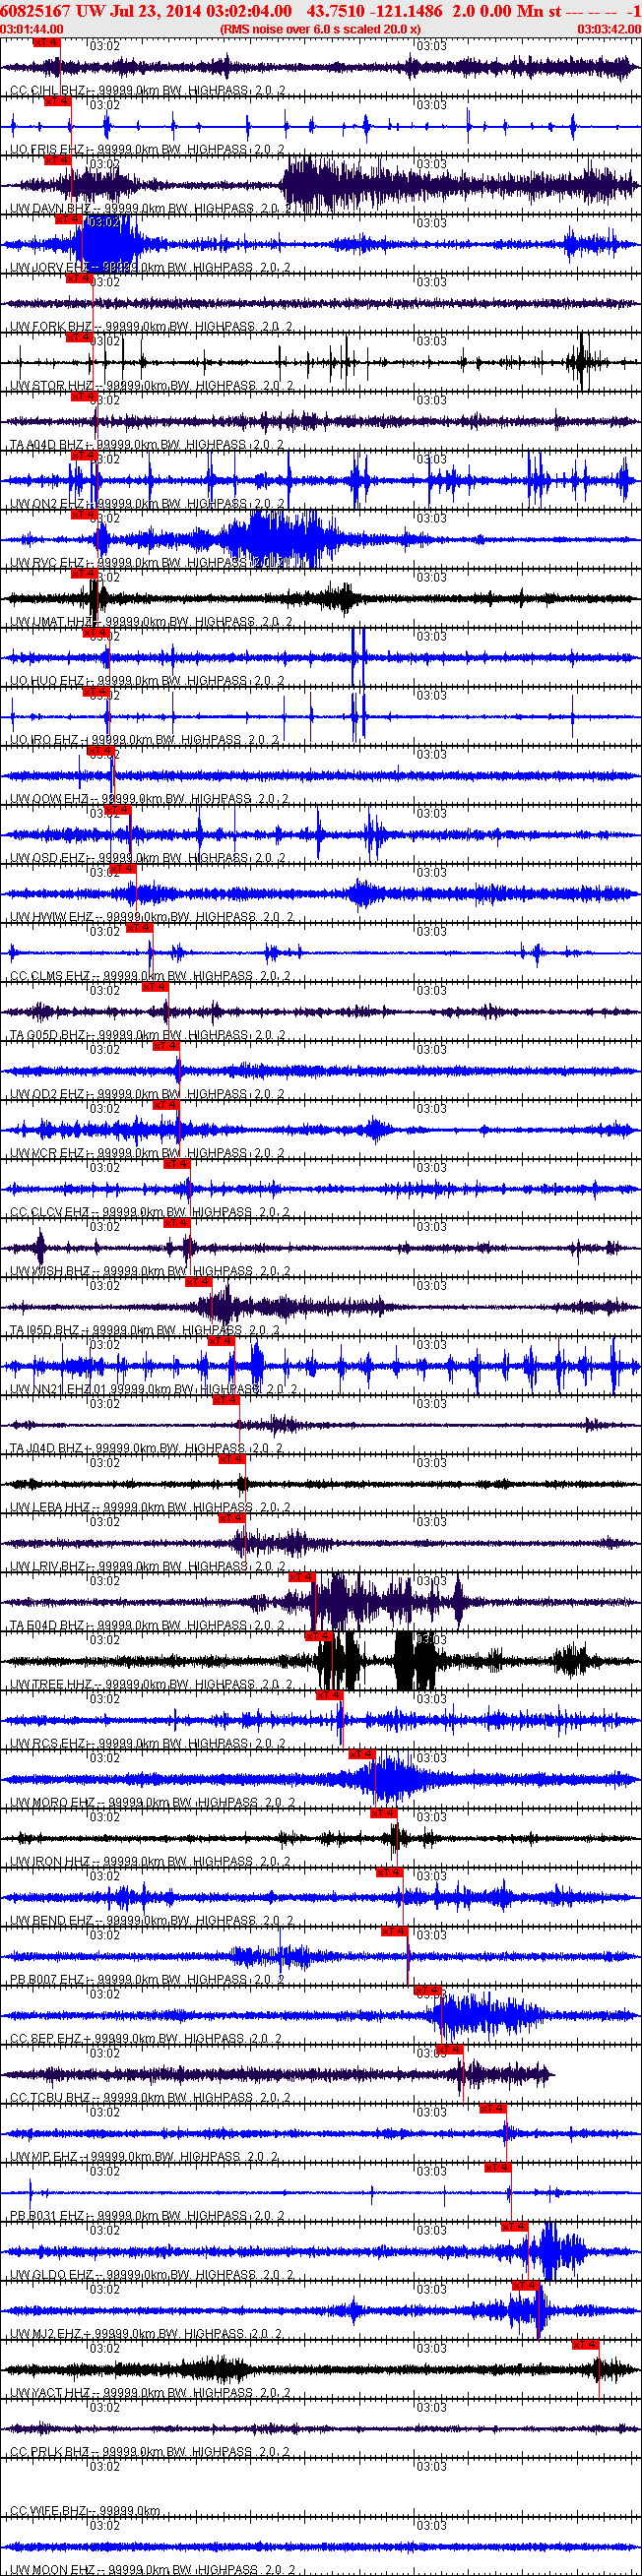This screenshot has width=642, height=2576.
Task: Select the pick flag on UW.YACT trace
Action: pos(585,2343)
